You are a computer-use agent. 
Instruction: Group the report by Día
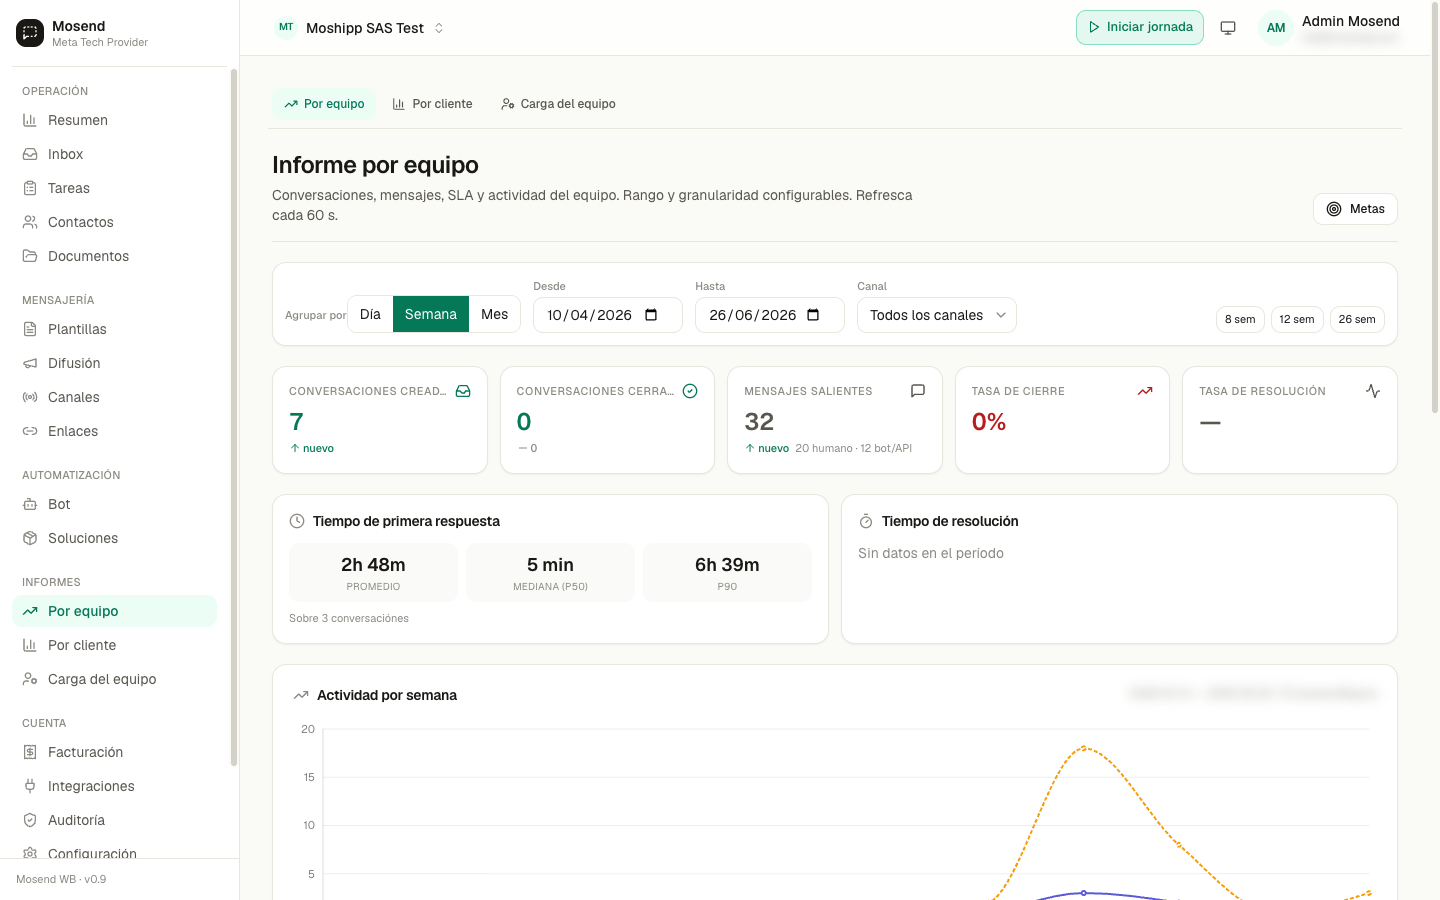pyautogui.click(x=370, y=314)
